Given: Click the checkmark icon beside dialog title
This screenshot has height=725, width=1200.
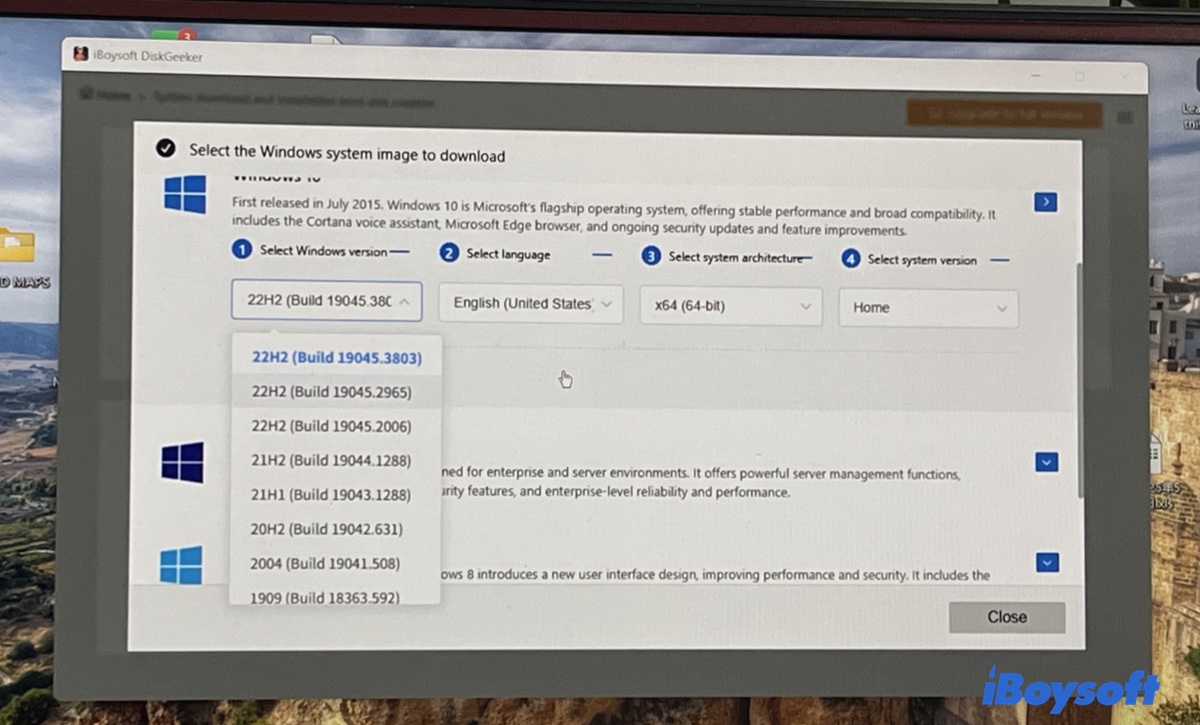Looking at the screenshot, I should [x=166, y=149].
